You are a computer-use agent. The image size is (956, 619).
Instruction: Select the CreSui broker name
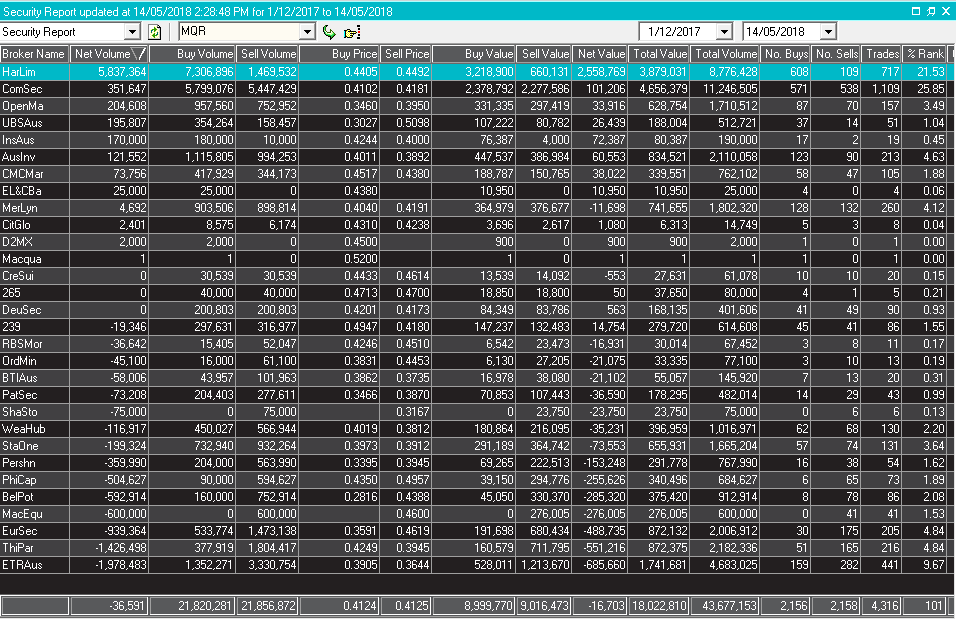coord(18,276)
